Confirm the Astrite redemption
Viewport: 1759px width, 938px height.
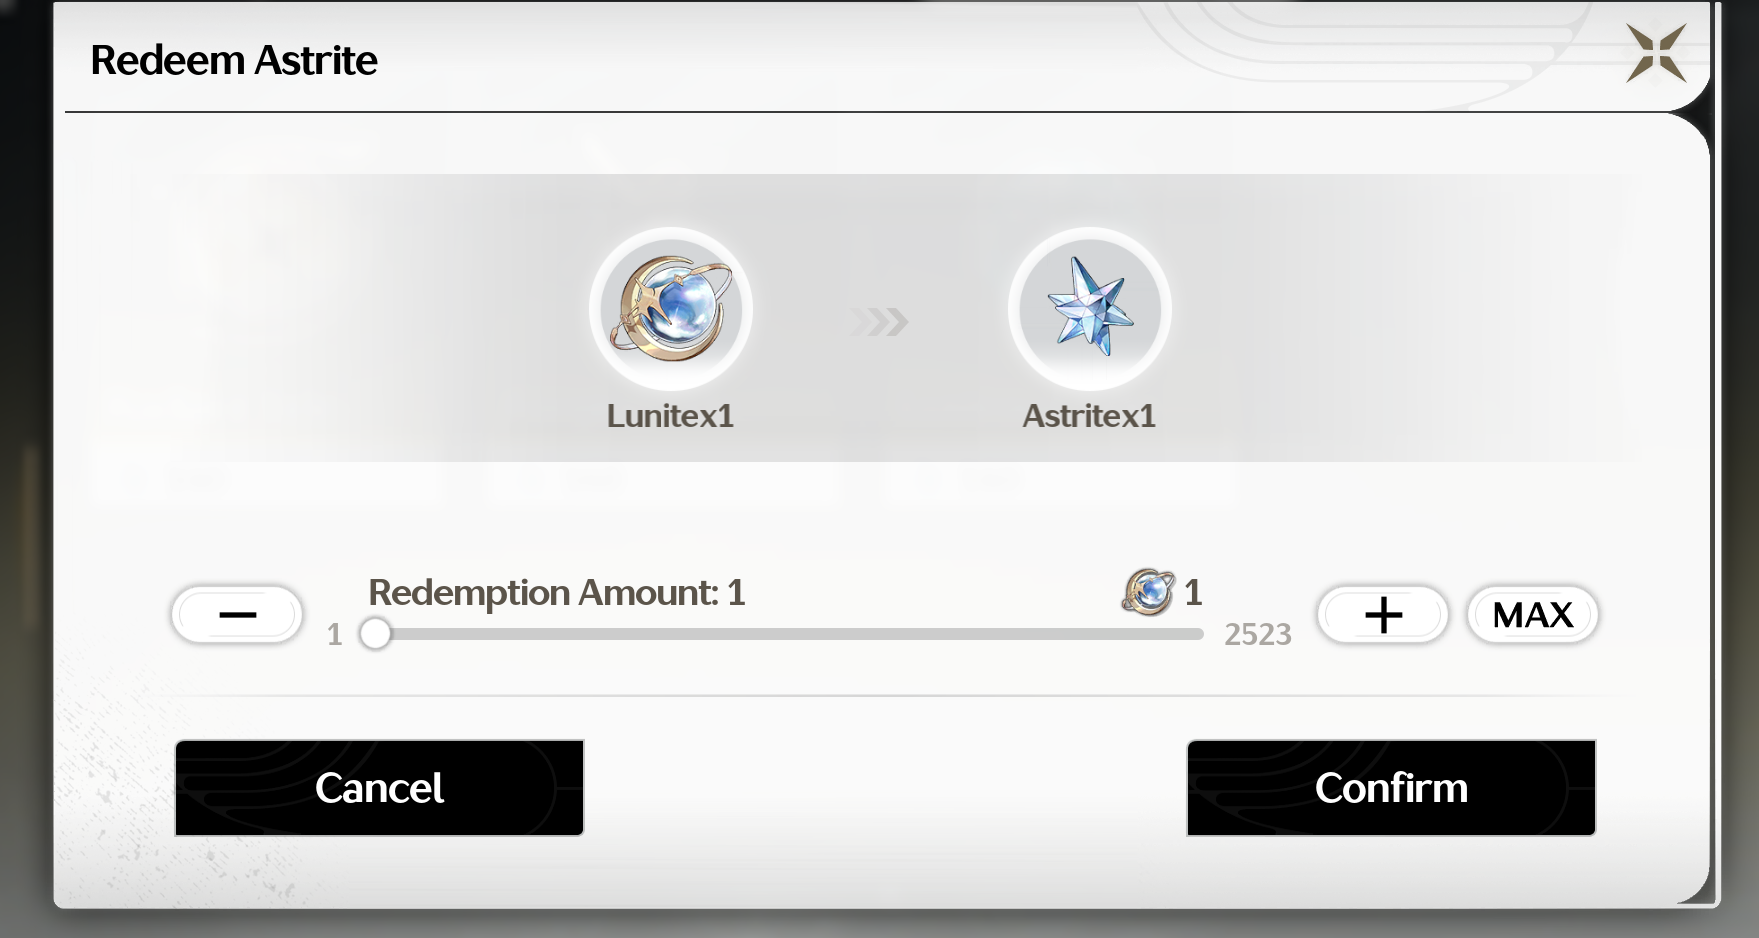tap(1391, 788)
